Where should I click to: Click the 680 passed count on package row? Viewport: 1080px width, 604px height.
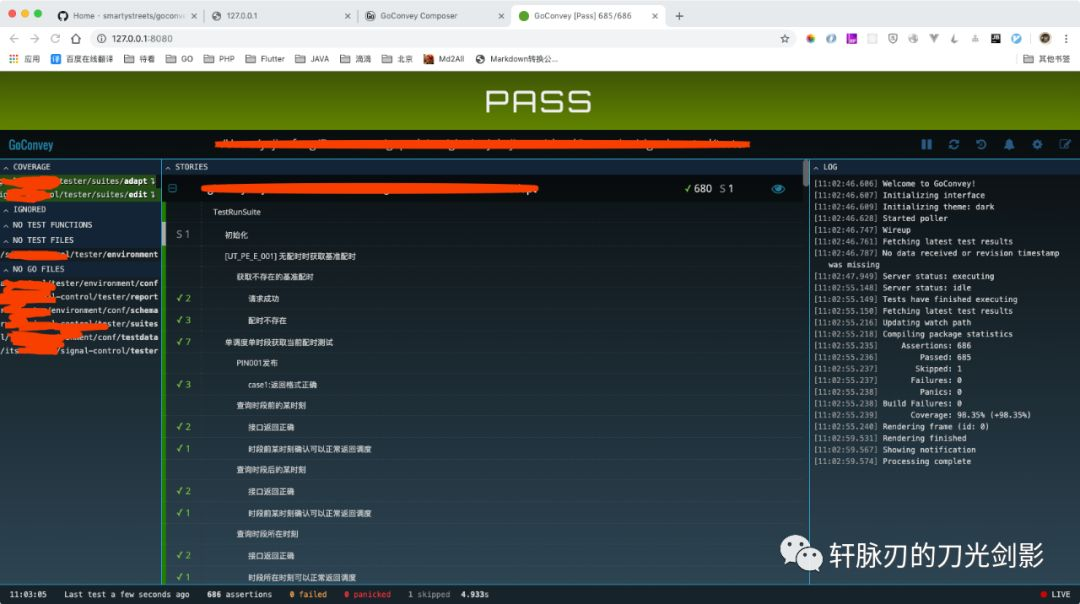698,189
